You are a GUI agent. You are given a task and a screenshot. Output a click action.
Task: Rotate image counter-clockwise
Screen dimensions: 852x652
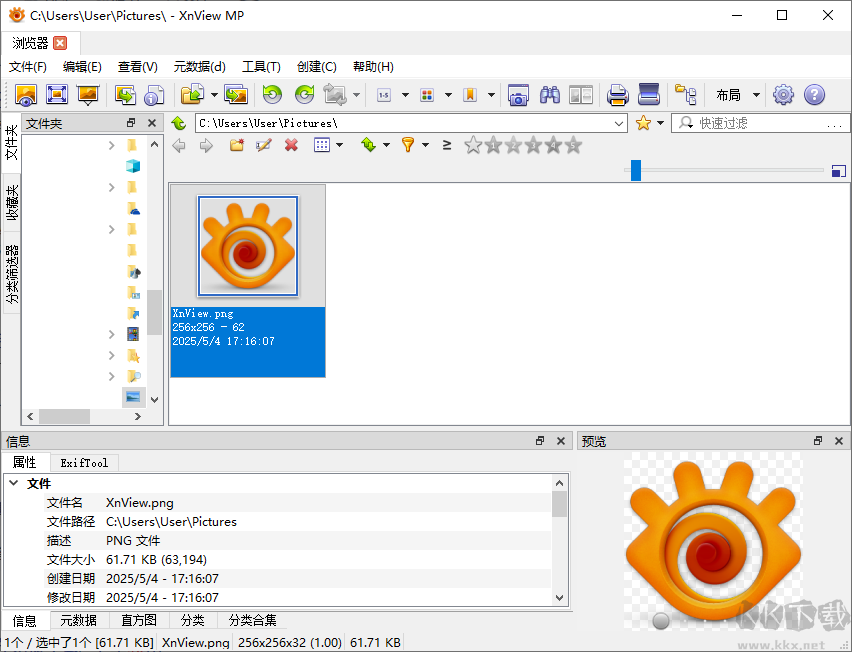pyautogui.click(x=272, y=95)
